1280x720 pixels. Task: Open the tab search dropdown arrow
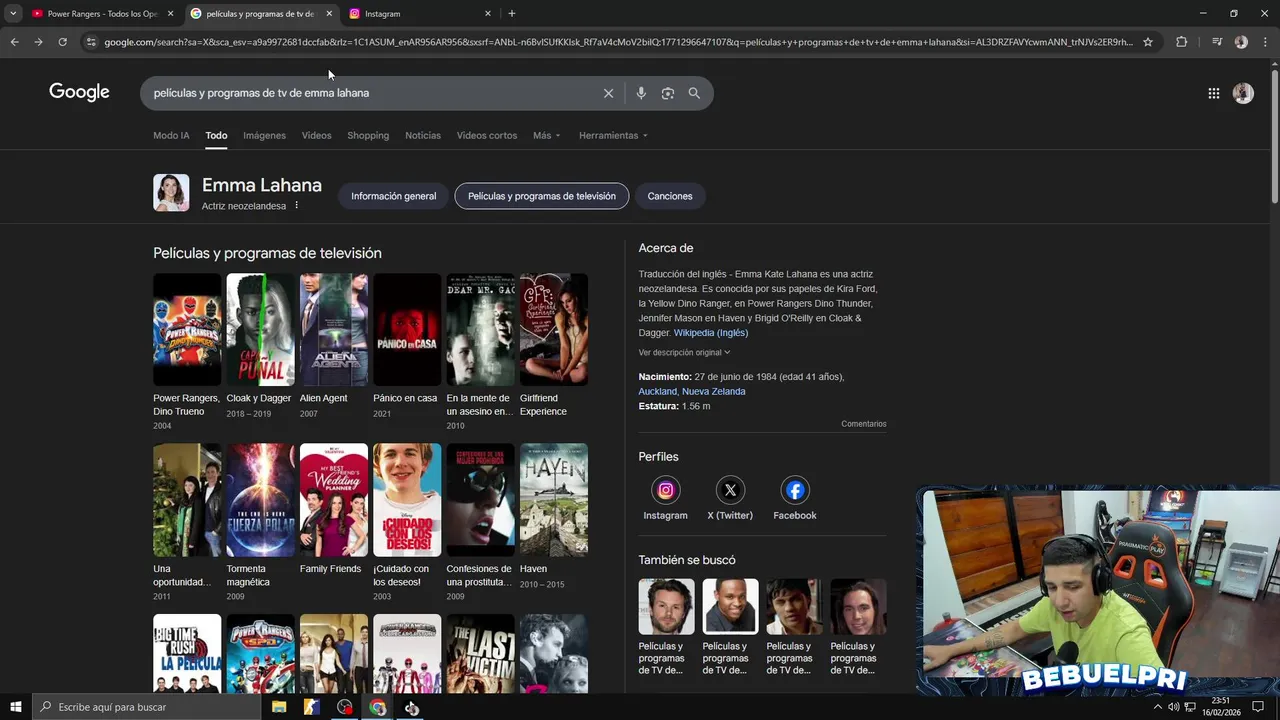click(x=13, y=14)
